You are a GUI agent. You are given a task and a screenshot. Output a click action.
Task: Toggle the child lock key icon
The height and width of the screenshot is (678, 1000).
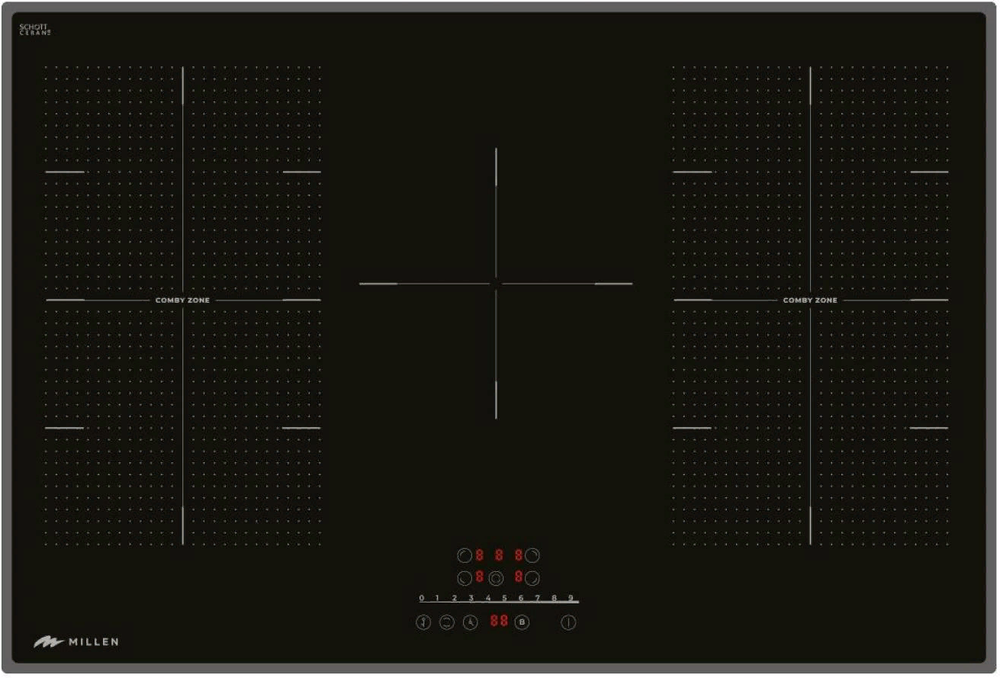[423, 622]
